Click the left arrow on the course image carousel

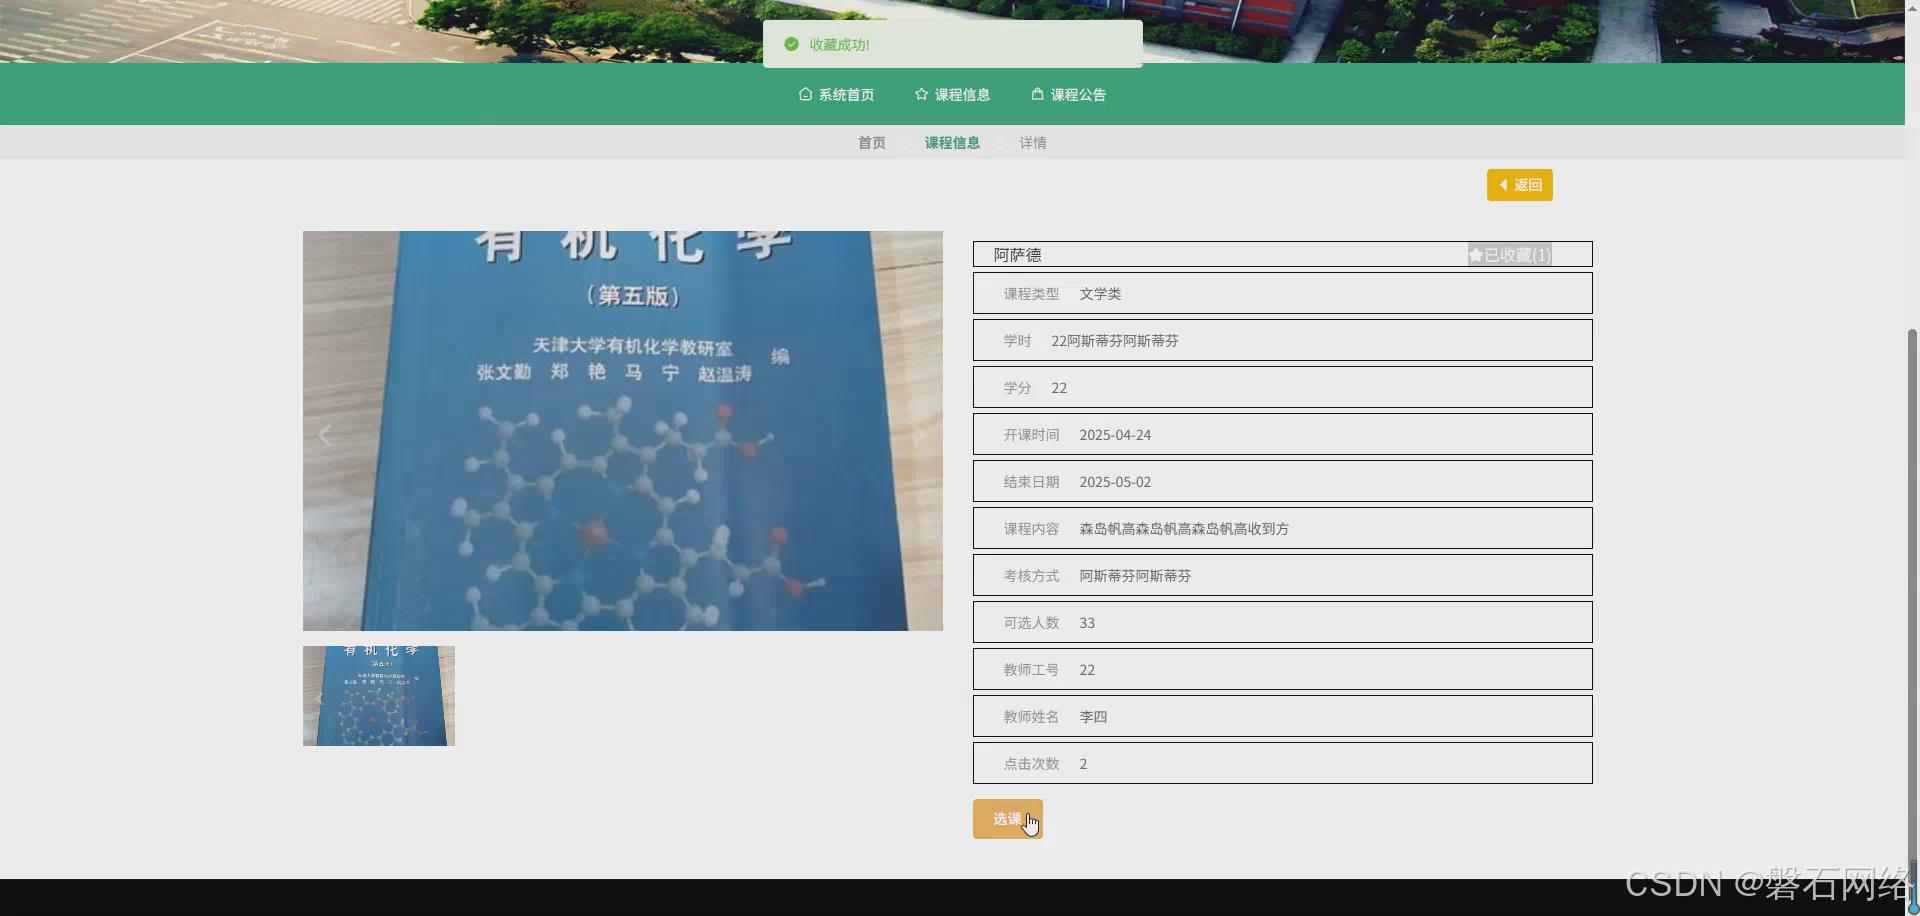pyautogui.click(x=324, y=434)
